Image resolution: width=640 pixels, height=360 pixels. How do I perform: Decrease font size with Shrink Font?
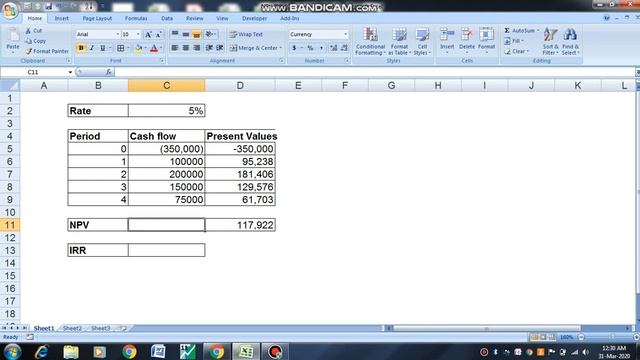tap(158, 35)
